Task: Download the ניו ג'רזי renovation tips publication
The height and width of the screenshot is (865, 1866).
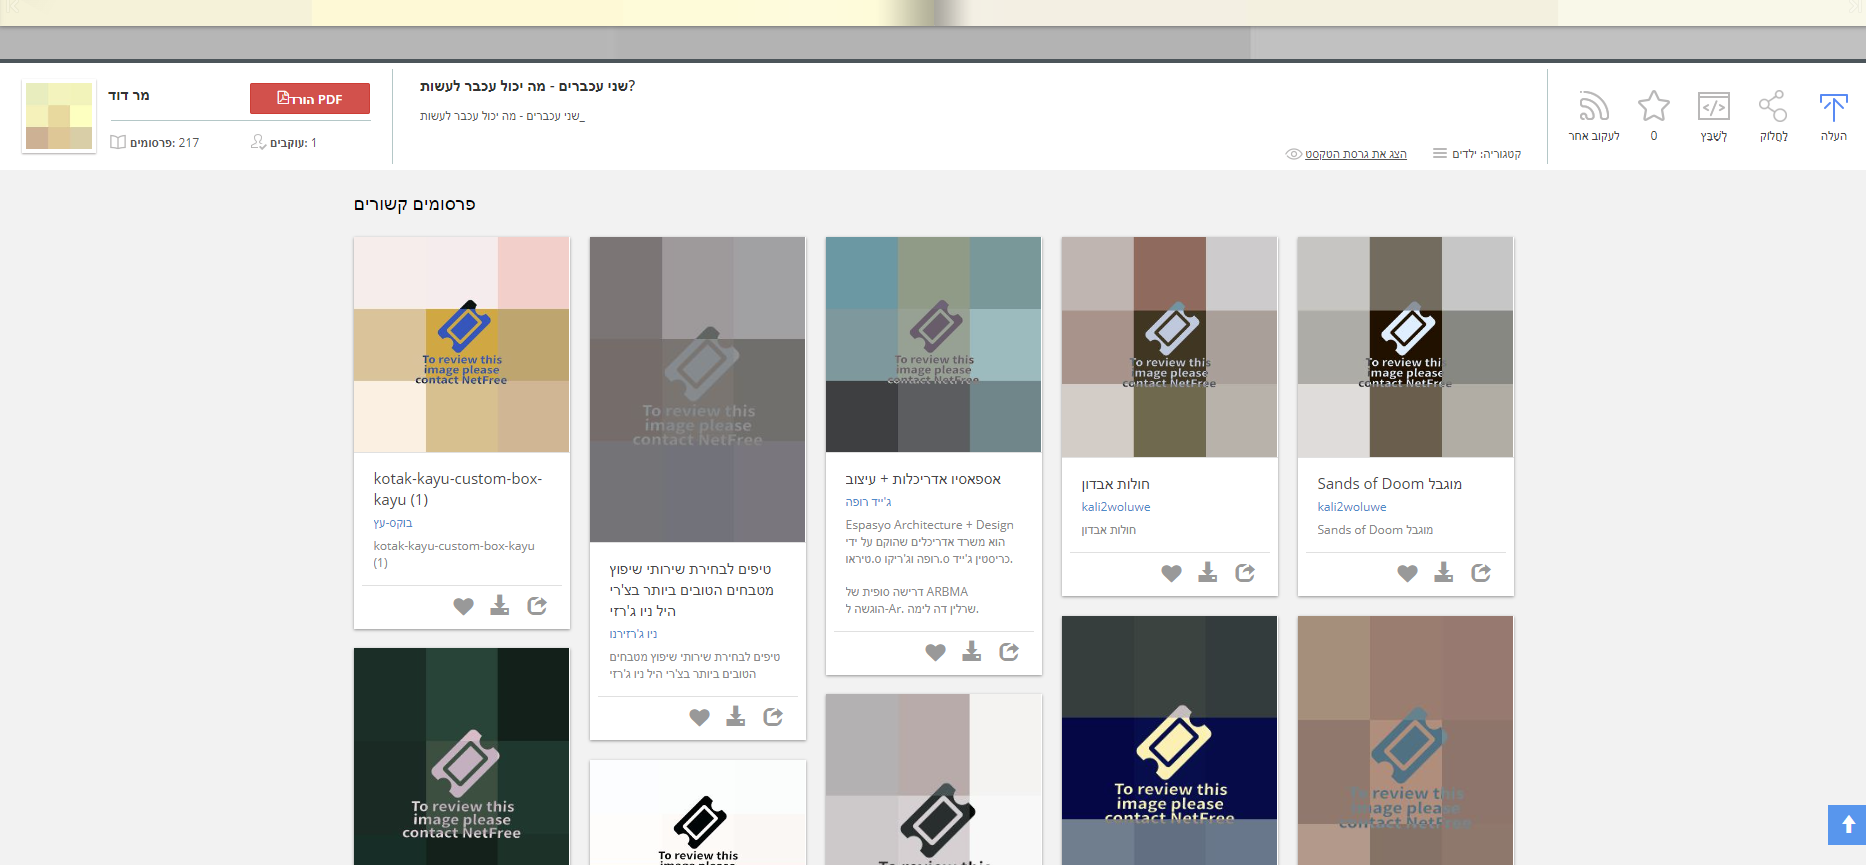Action: (x=736, y=716)
